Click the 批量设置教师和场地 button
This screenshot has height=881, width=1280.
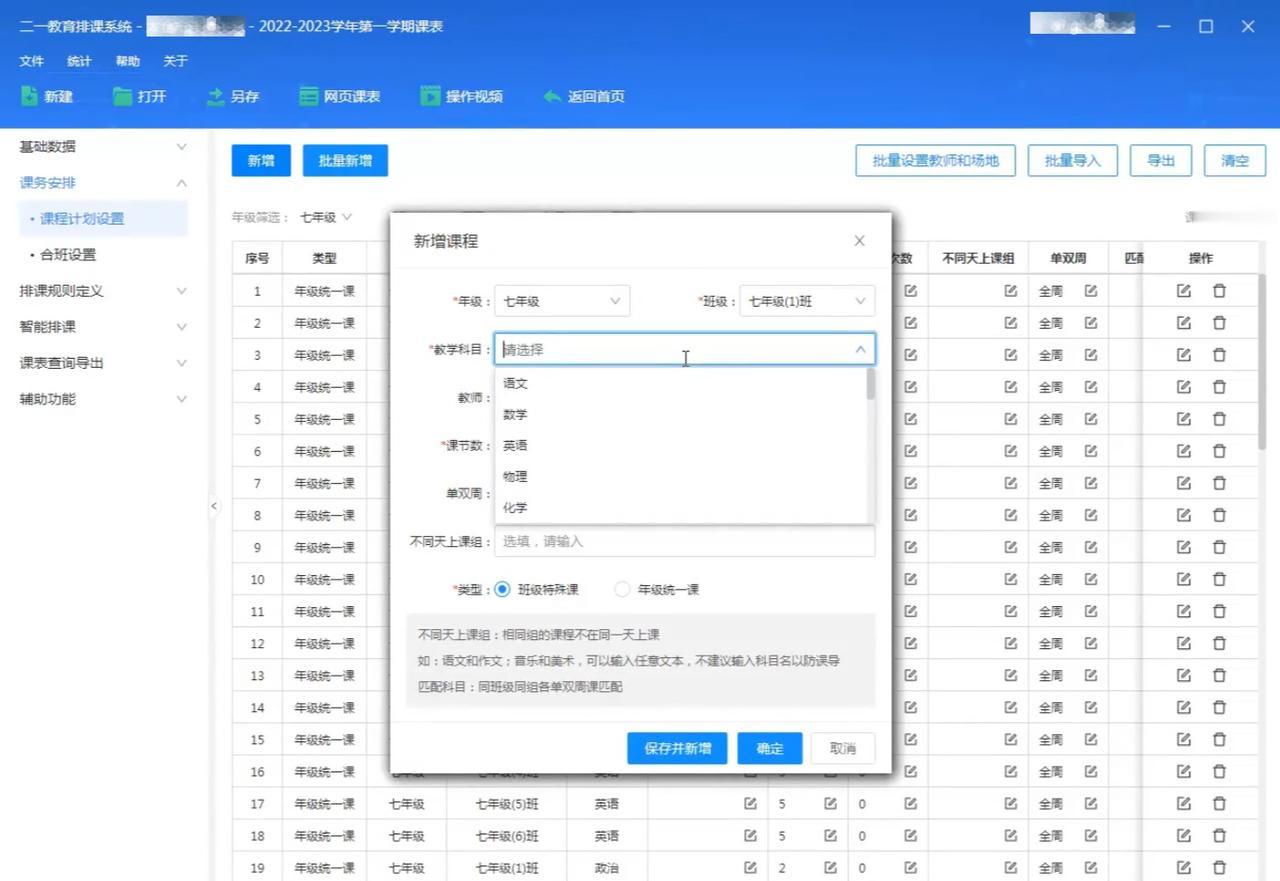click(935, 161)
